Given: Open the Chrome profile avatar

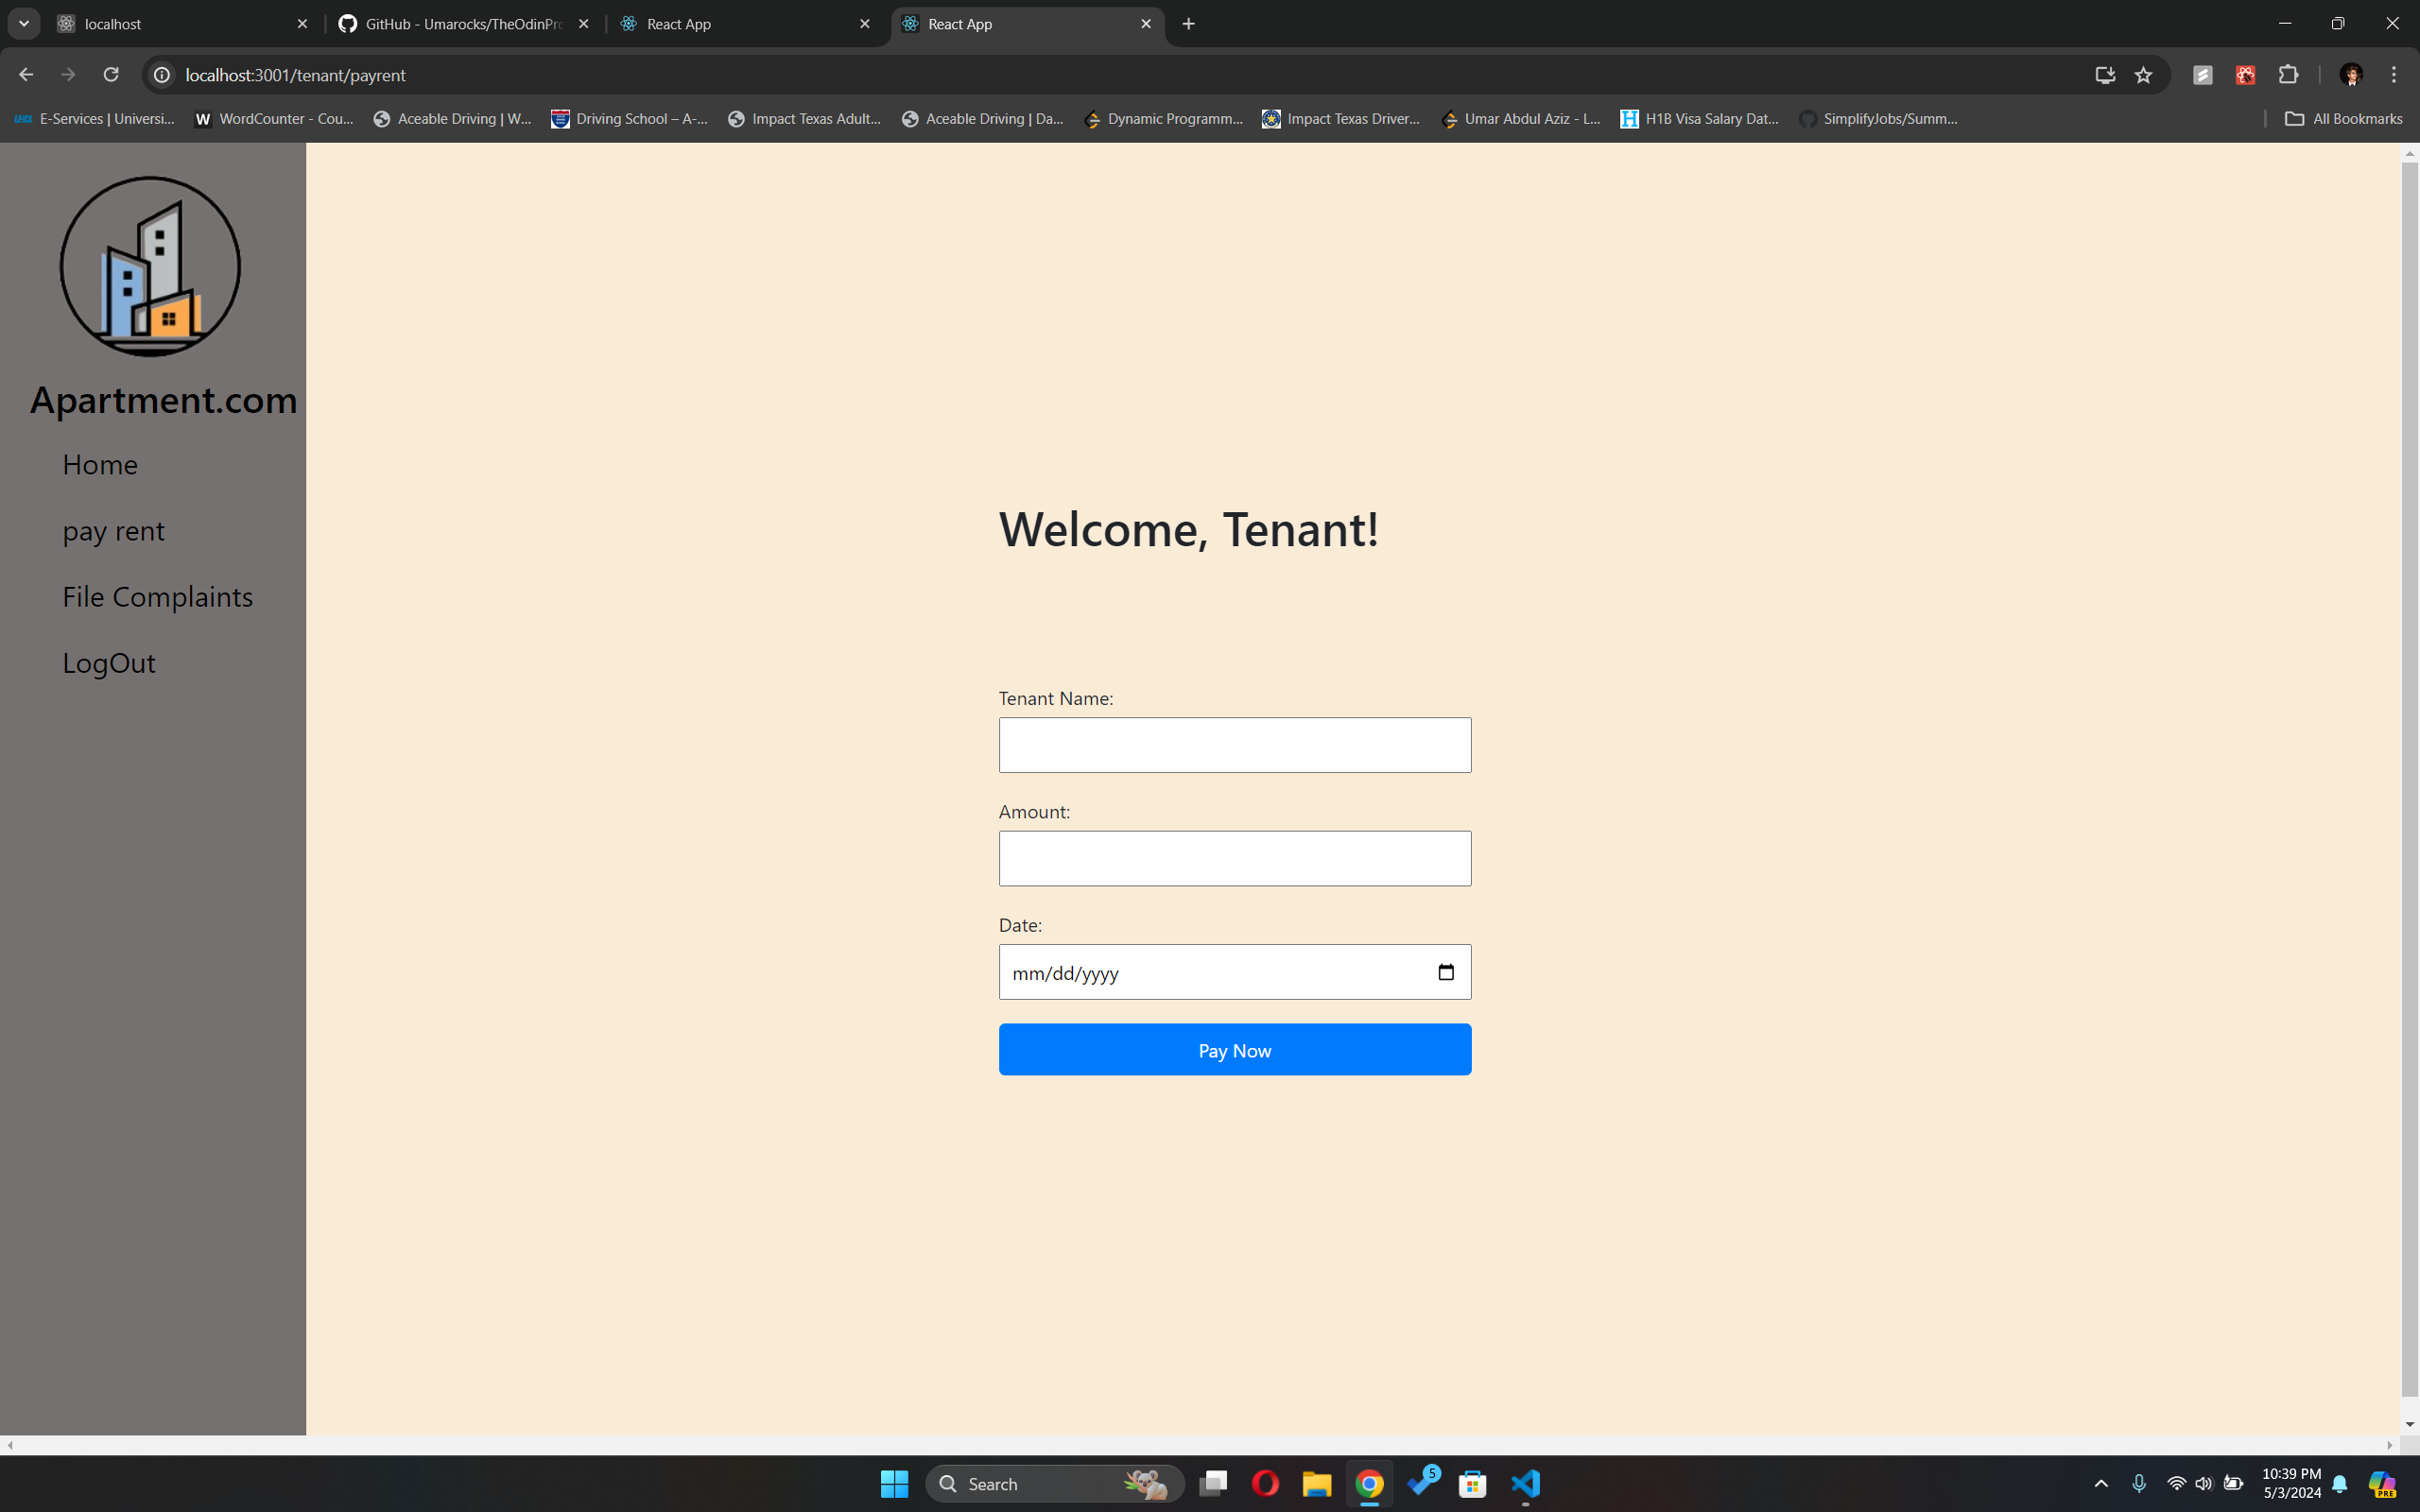Looking at the screenshot, I should 2351,75.
